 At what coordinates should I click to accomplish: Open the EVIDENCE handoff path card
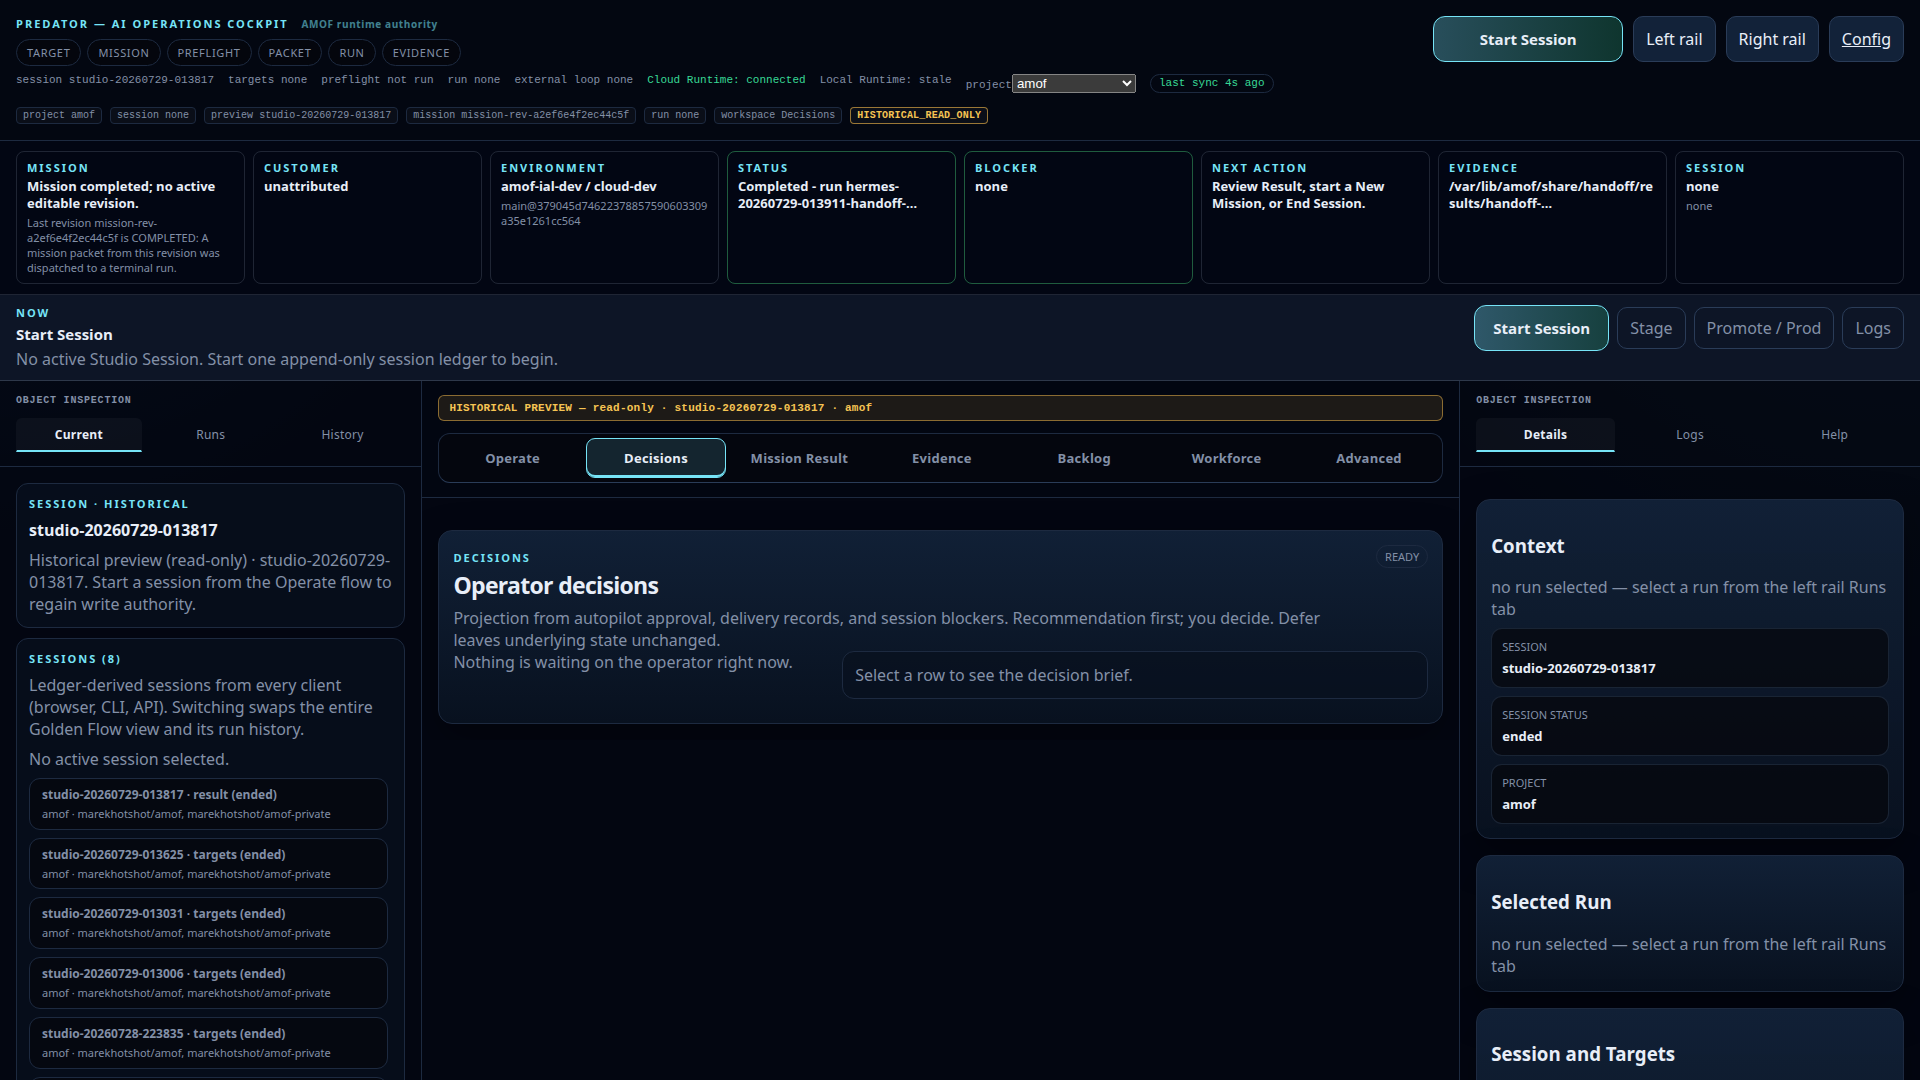[1552, 217]
